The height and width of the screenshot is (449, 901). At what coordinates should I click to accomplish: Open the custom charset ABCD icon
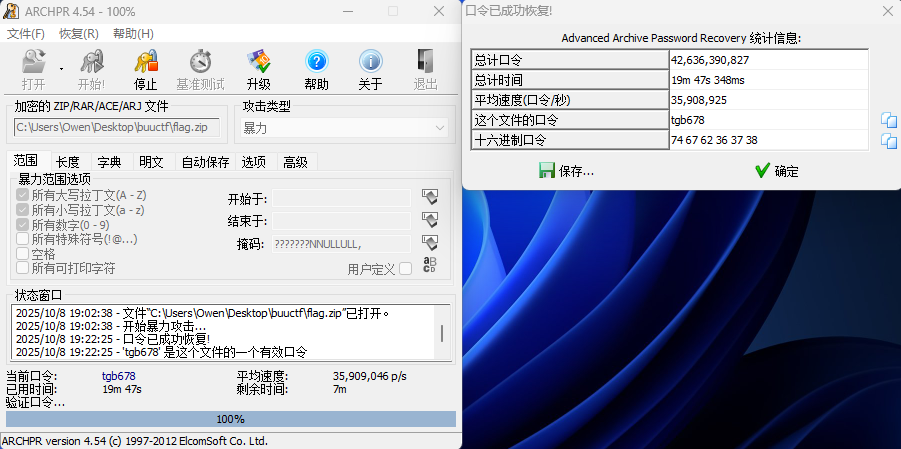pos(430,264)
